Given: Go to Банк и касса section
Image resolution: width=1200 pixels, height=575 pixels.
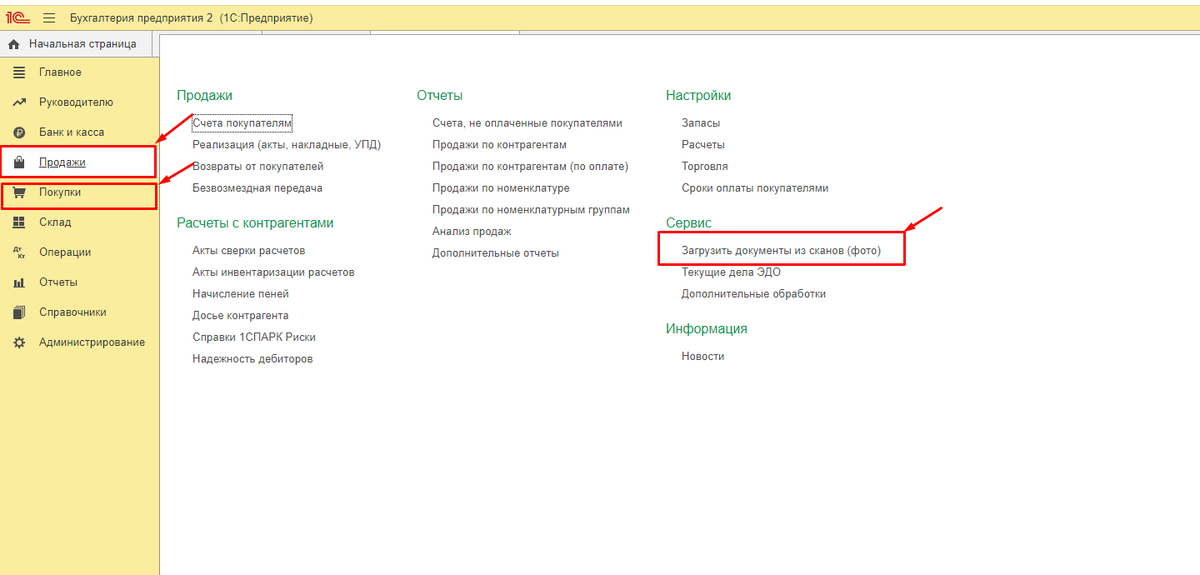Looking at the screenshot, I should pos(71,132).
